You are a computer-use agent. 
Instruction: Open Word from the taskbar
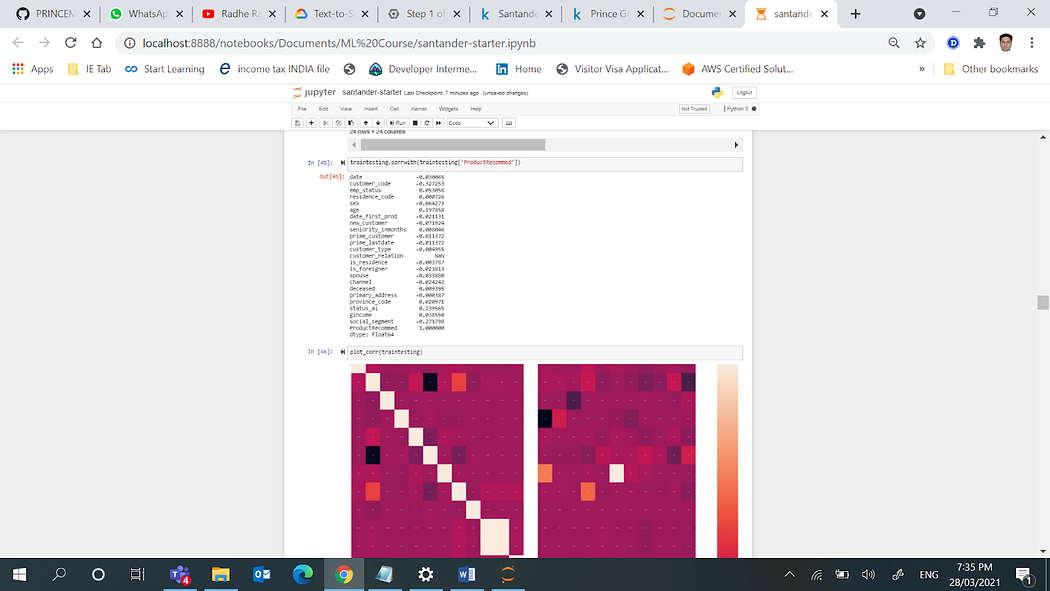pyautogui.click(x=467, y=574)
